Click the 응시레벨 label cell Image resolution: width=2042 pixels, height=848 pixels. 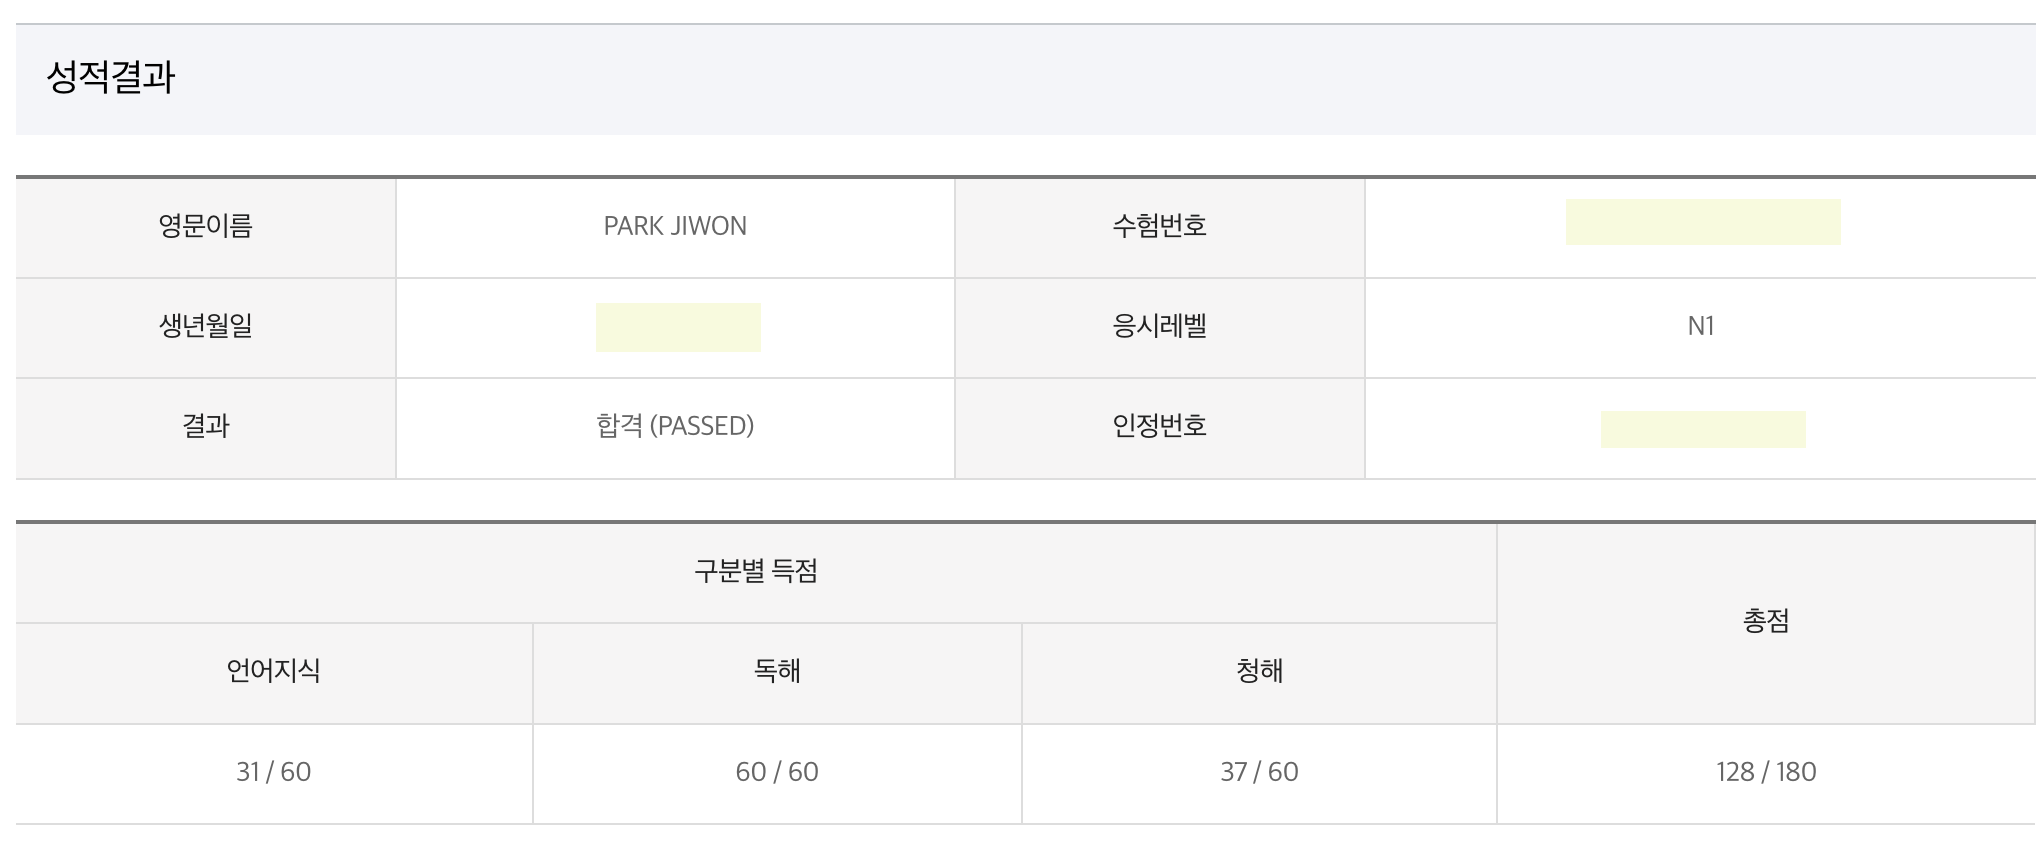(x=1159, y=326)
